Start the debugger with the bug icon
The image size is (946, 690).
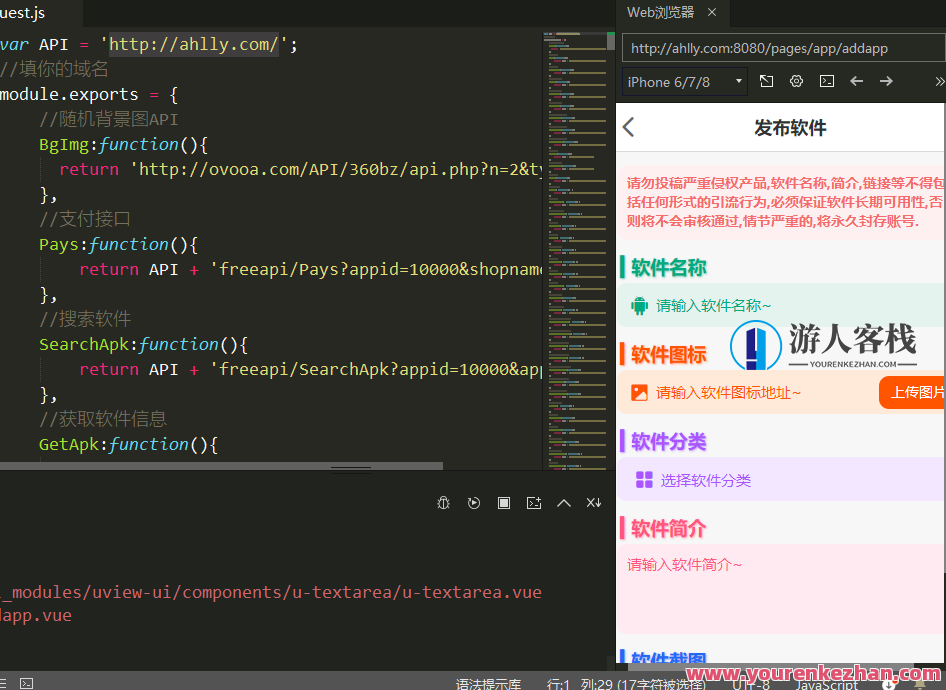tap(443, 503)
